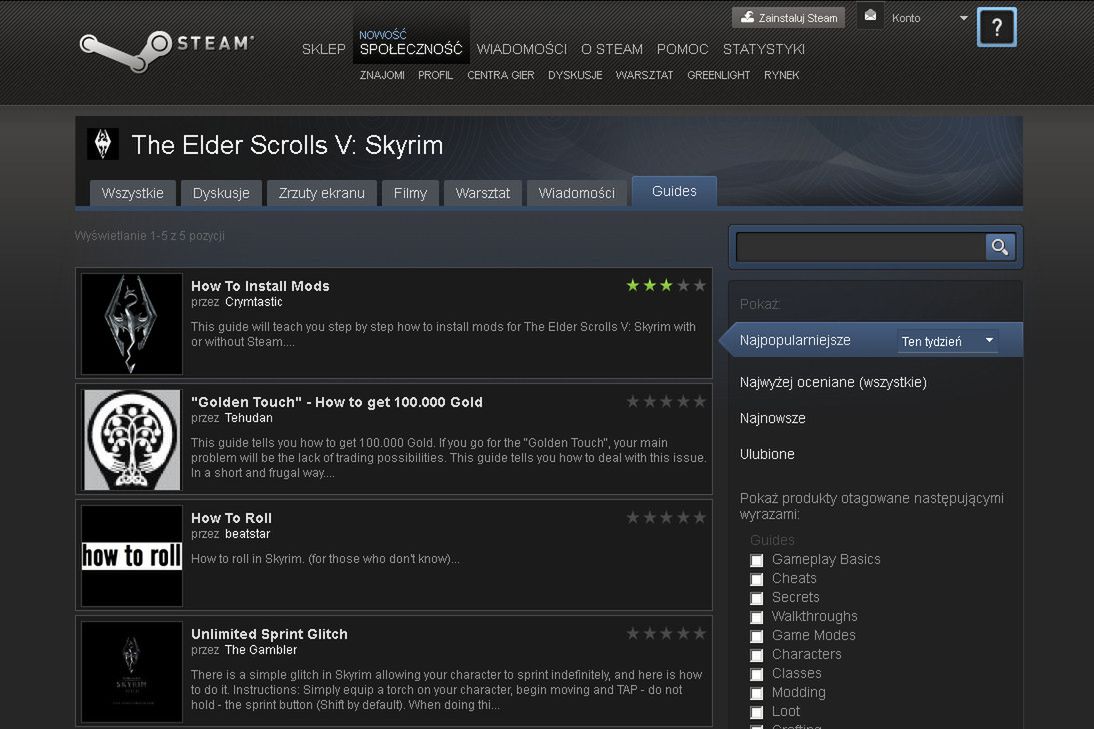Select the Modding checkbox
The height and width of the screenshot is (729, 1094).
coord(756,693)
